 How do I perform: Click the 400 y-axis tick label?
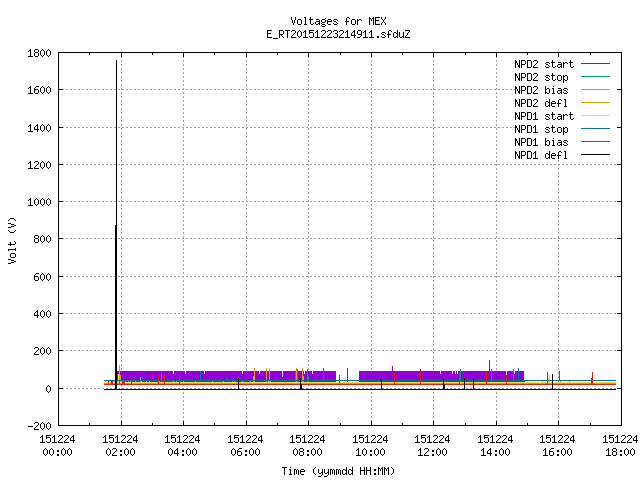pos(42,314)
